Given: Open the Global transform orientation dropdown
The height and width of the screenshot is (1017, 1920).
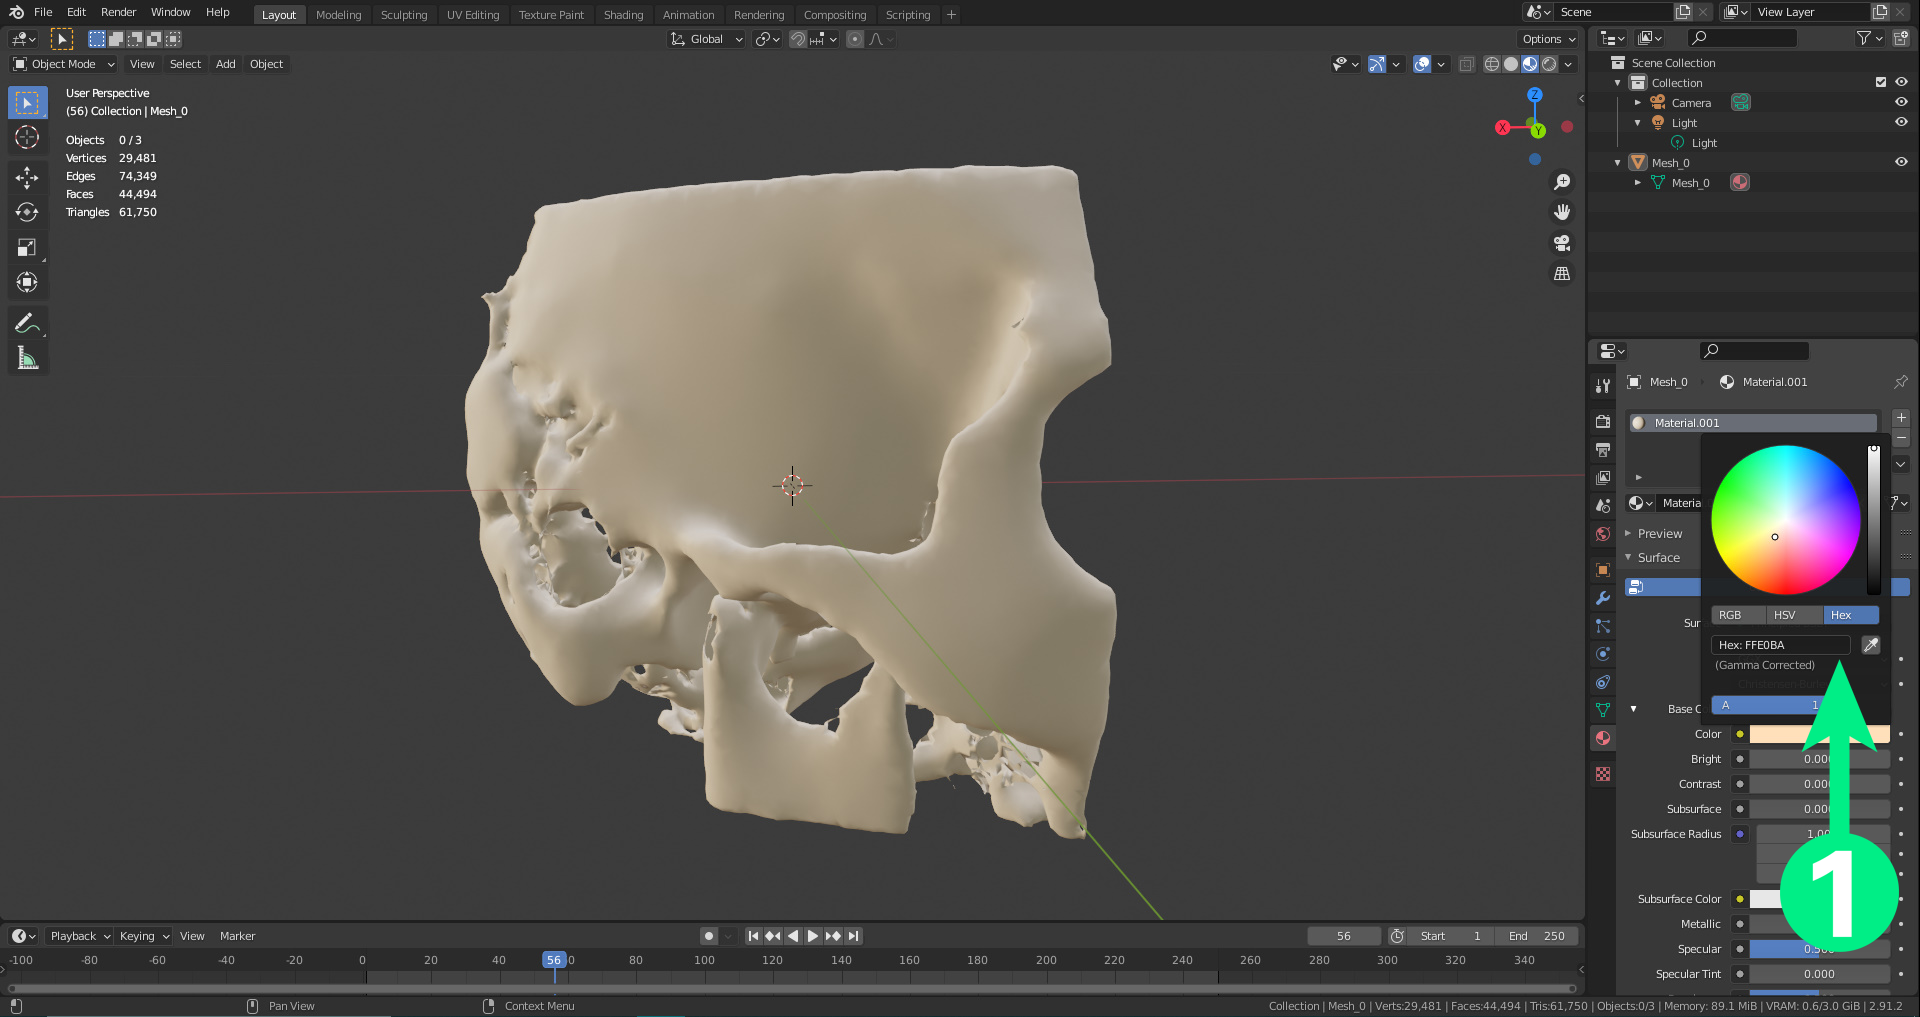Looking at the screenshot, I should pyautogui.click(x=707, y=39).
